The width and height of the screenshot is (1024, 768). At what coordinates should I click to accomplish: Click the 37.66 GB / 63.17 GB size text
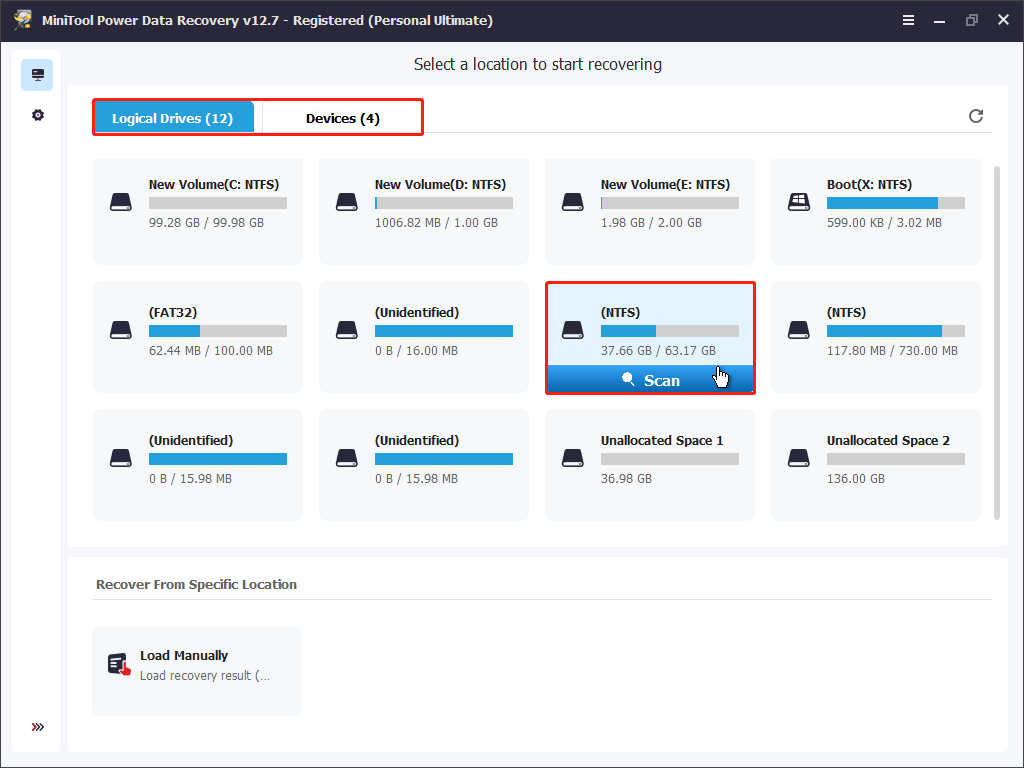pyautogui.click(x=658, y=351)
